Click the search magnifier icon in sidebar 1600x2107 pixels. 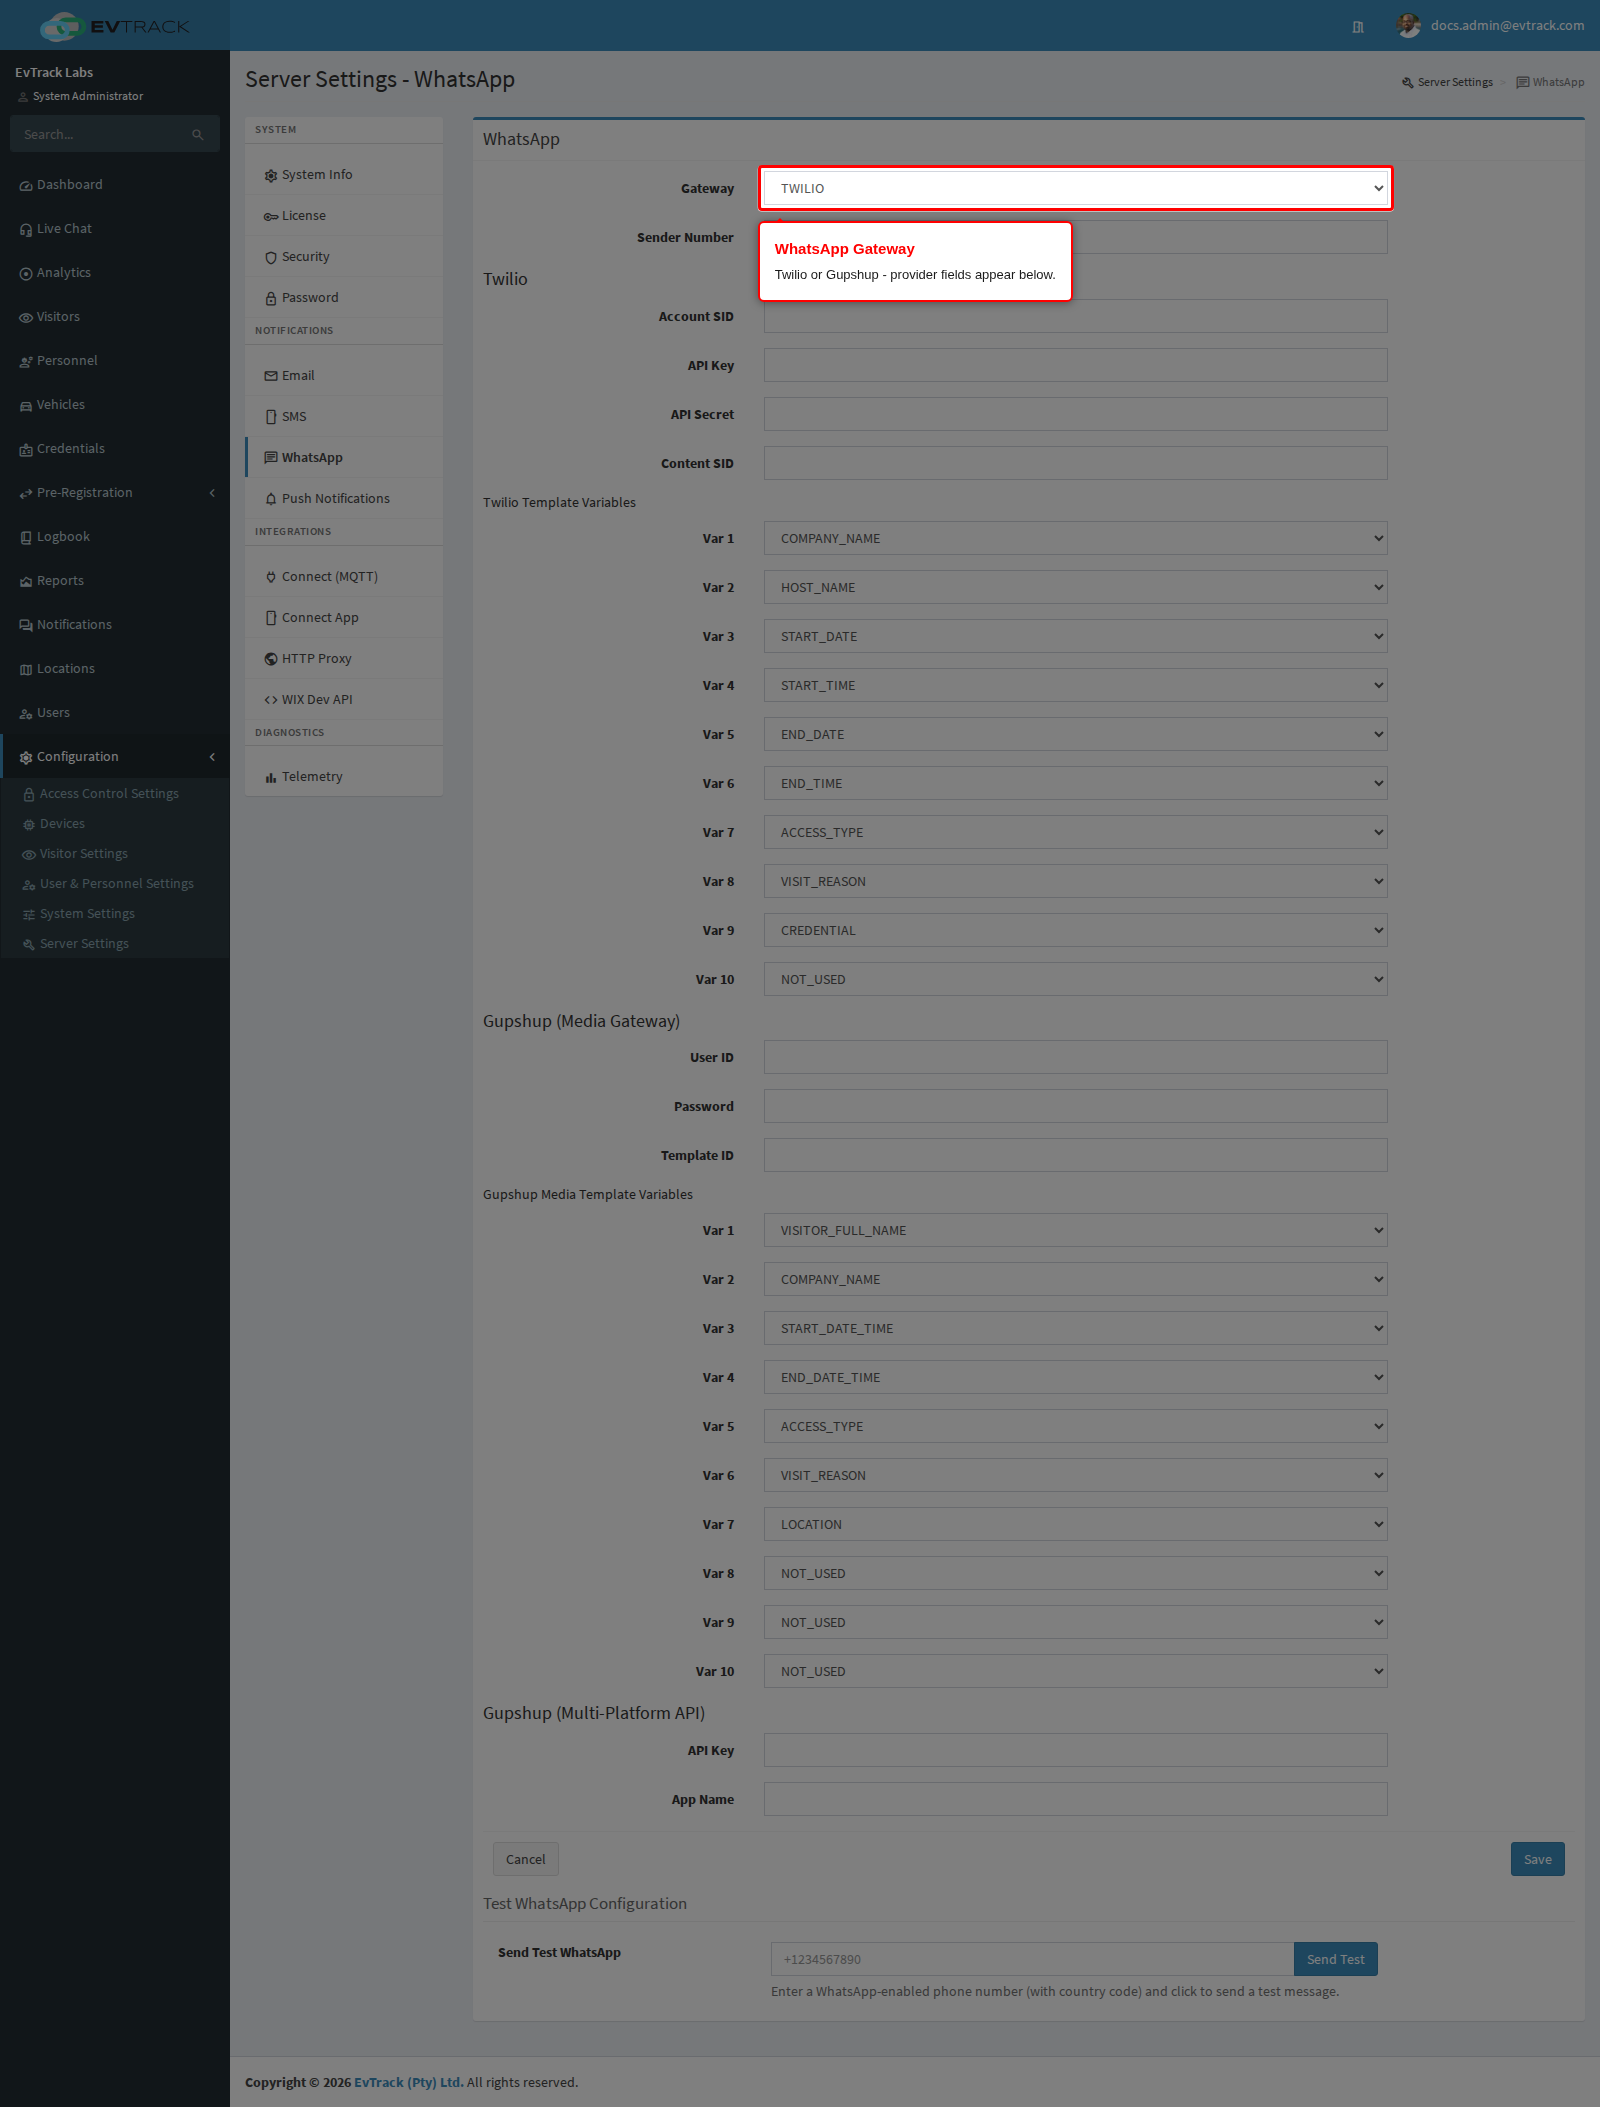(x=198, y=135)
